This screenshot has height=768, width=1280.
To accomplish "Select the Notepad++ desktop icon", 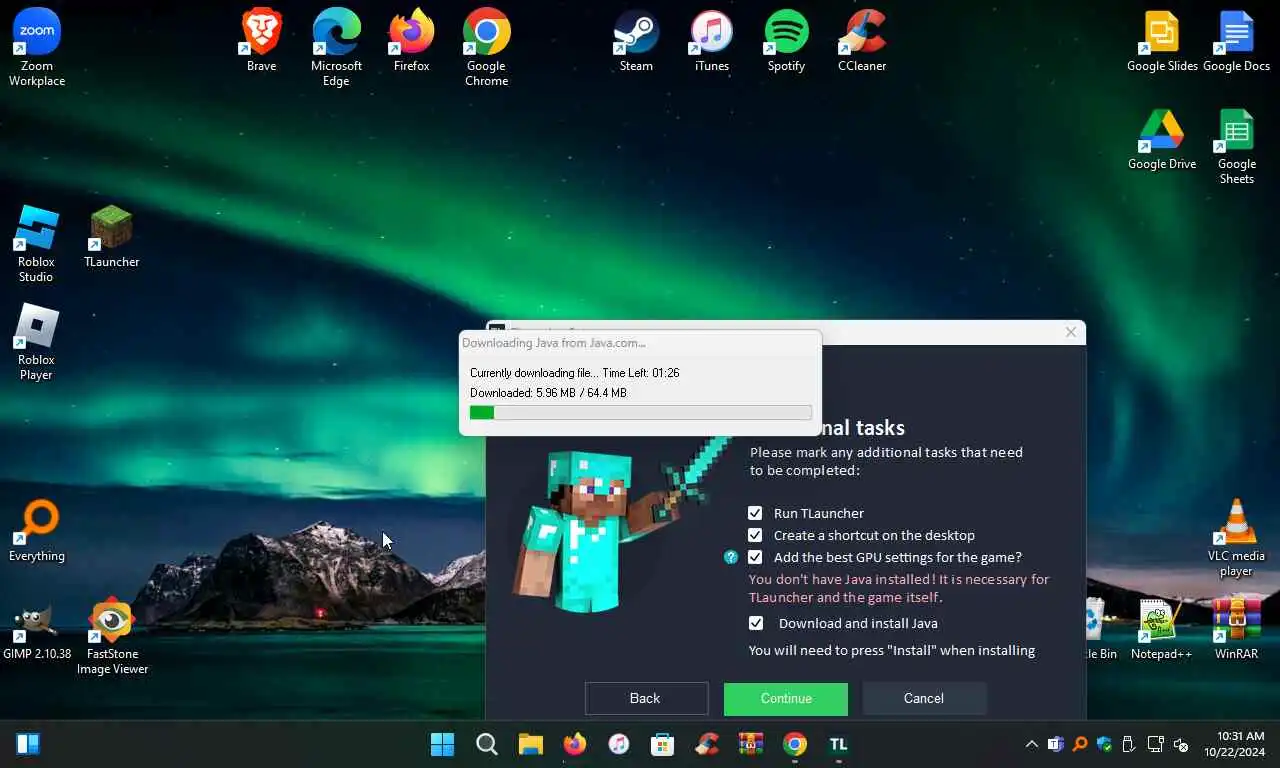I will click(x=1161, y=628).
